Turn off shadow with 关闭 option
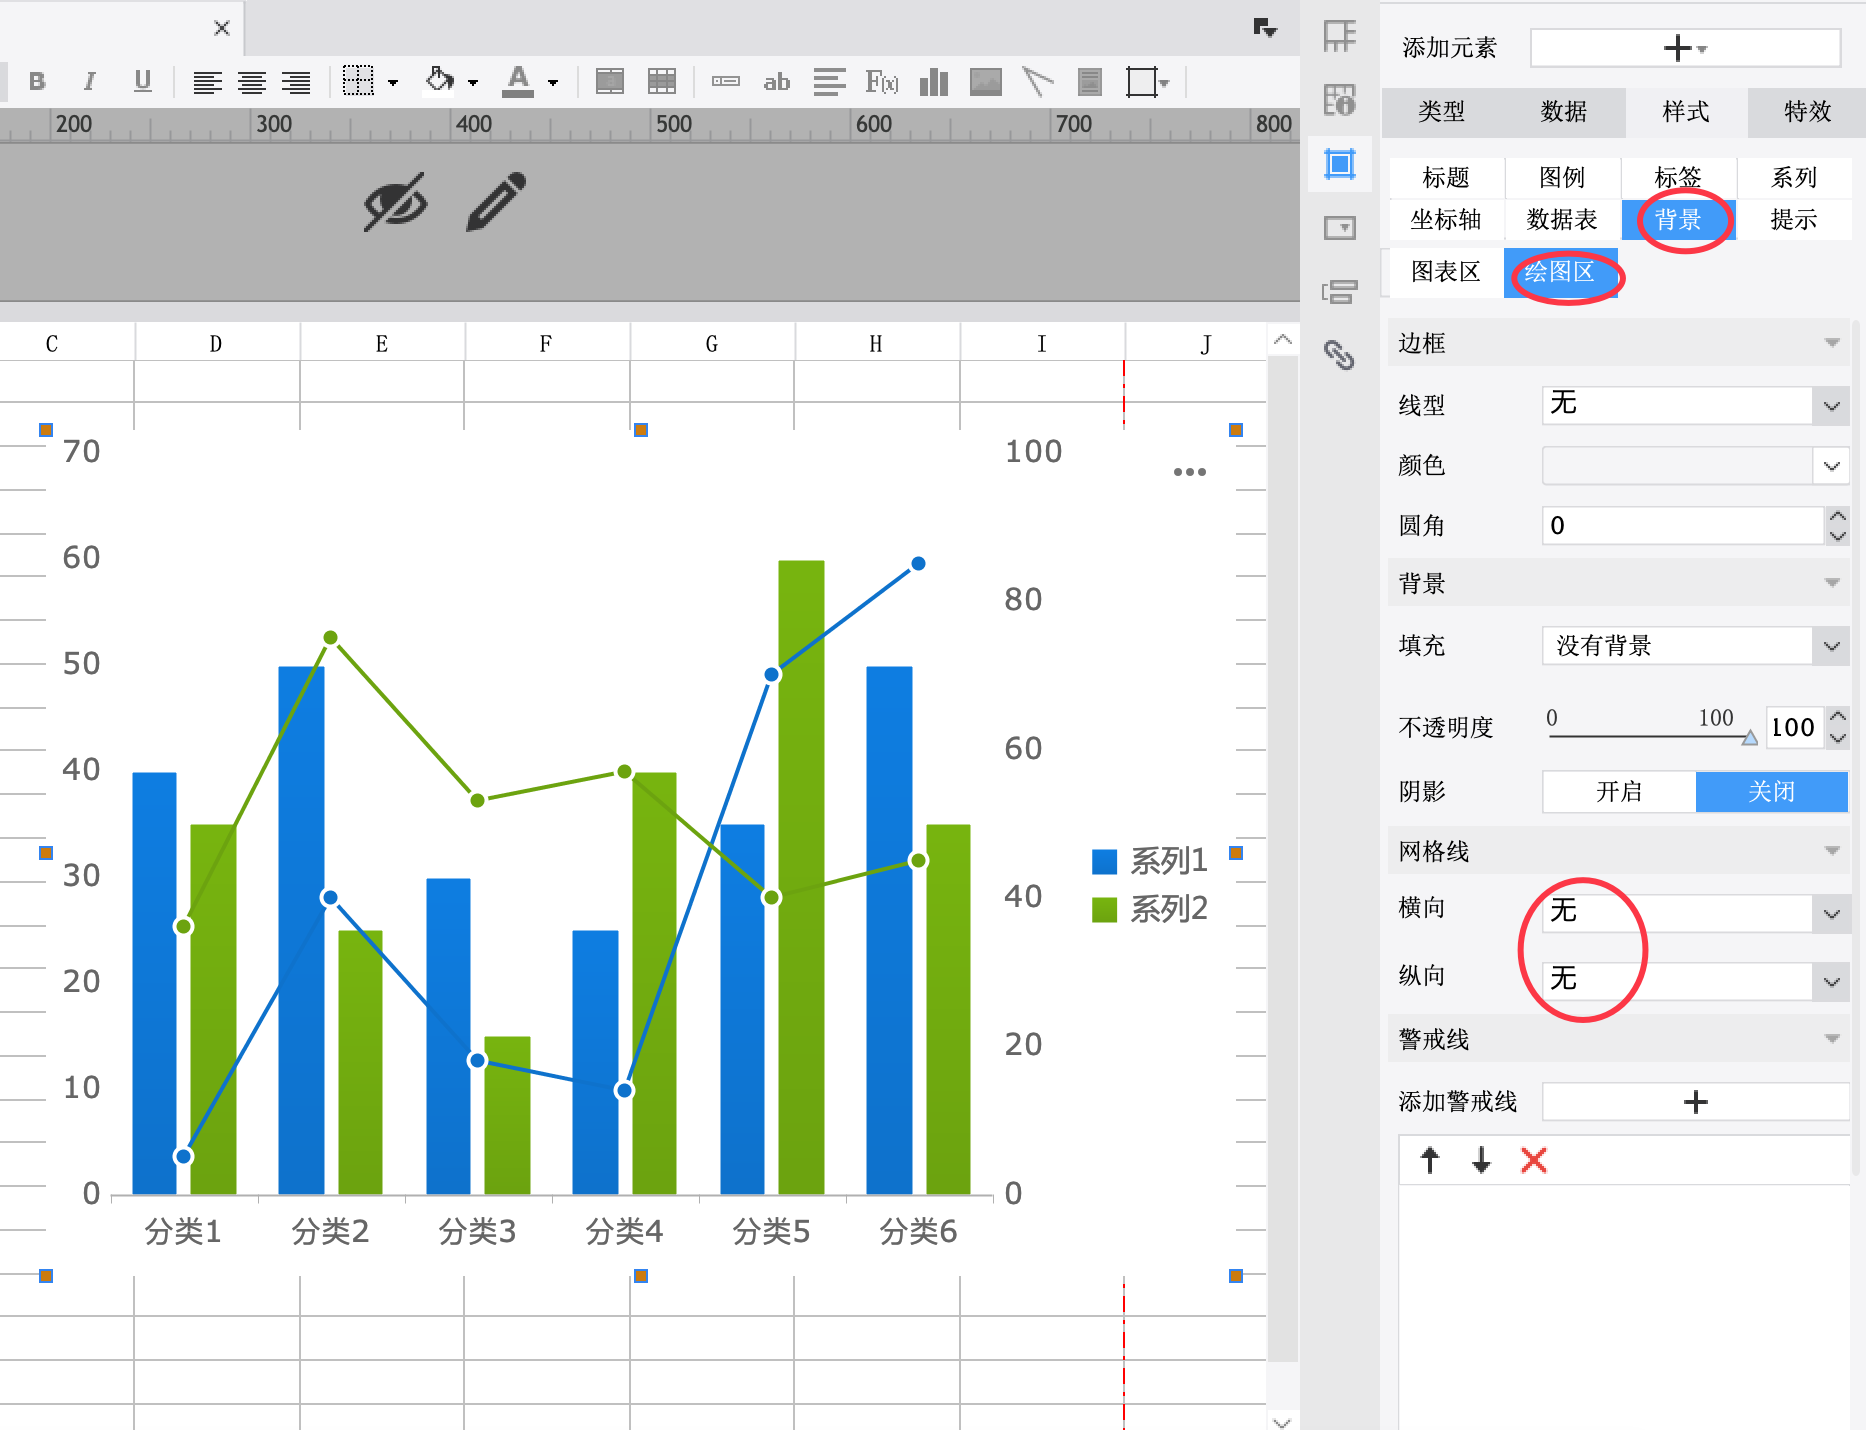1866x1430 pixels. click(x=1771, y=792)
